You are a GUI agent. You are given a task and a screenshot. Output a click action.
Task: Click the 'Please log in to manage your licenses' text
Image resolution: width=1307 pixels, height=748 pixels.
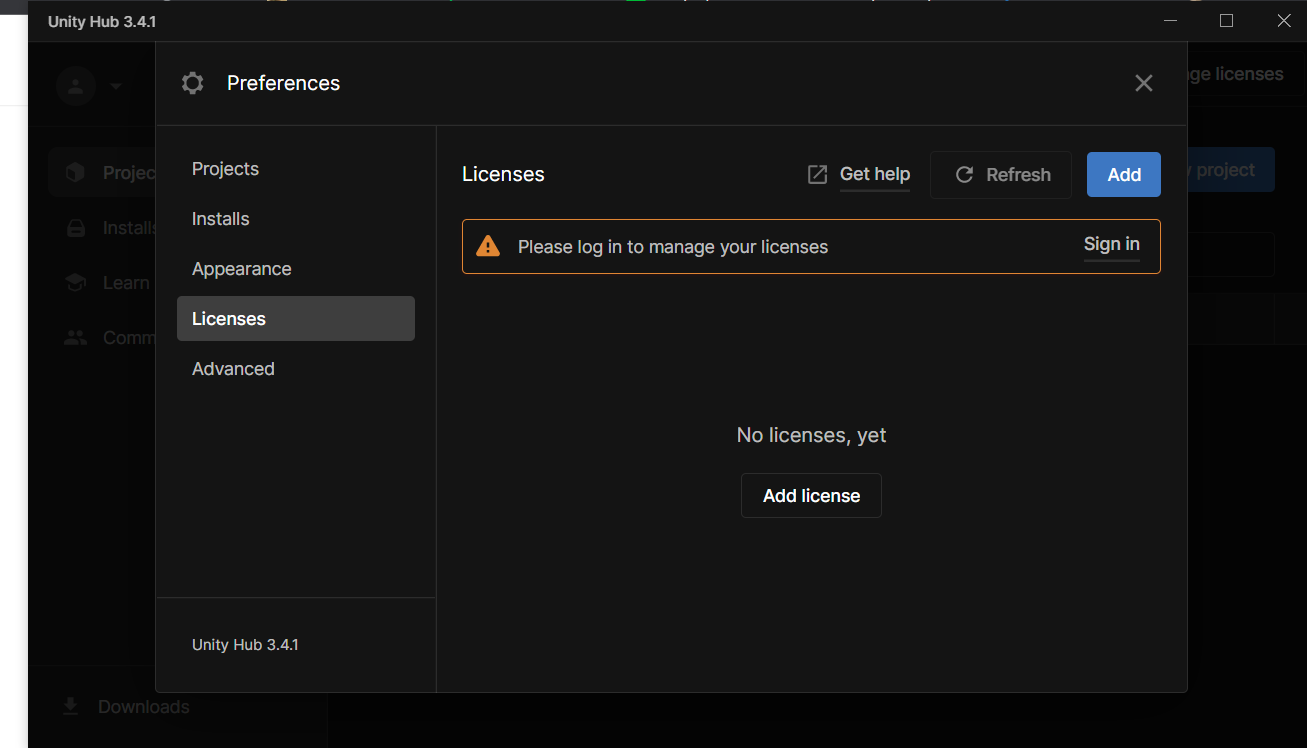pos(673,247)
